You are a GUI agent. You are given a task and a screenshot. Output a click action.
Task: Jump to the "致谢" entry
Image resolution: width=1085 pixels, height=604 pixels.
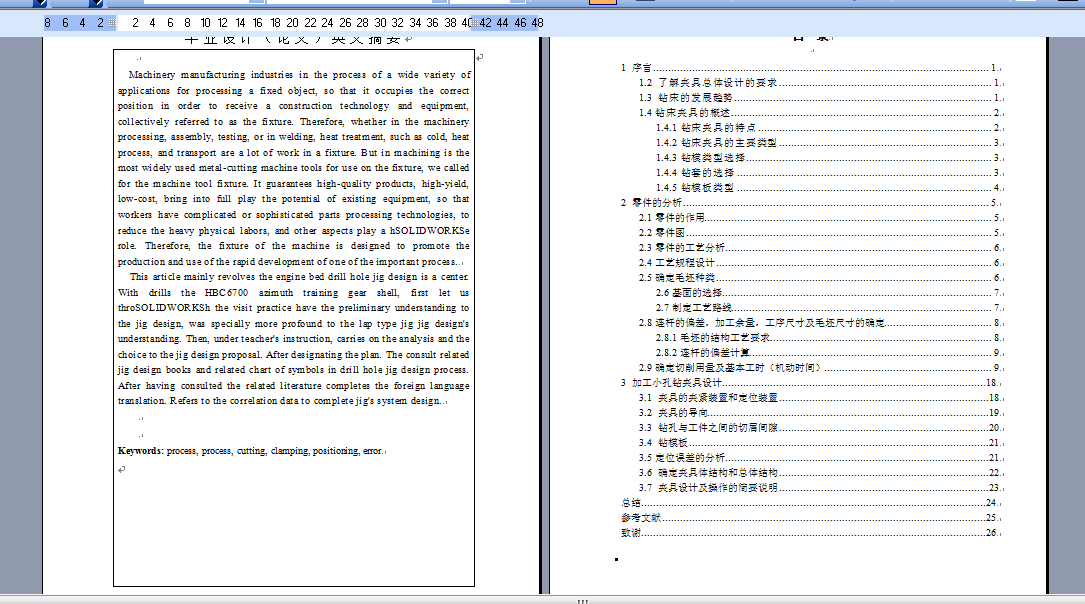[810, 533]
